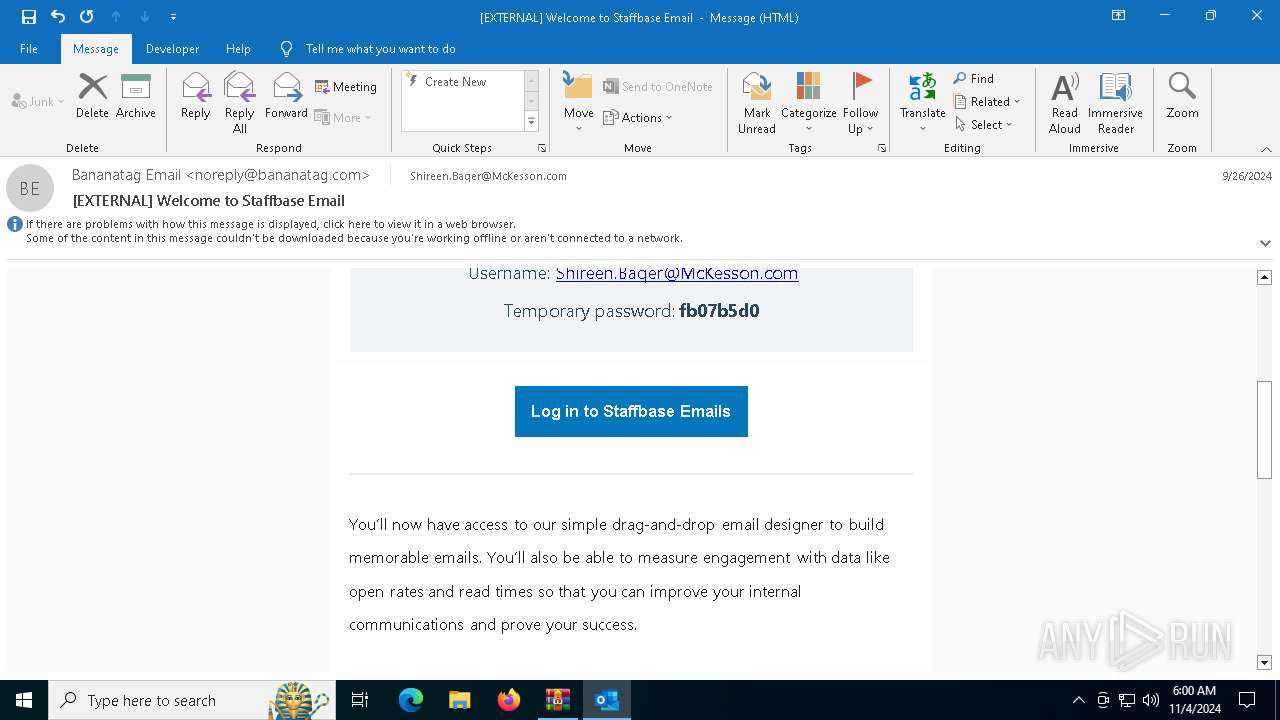This screenshot has height=720, width=1280.
Task: Click the vertical scrollbar thumb
Action: click(x=1264, y=430)
